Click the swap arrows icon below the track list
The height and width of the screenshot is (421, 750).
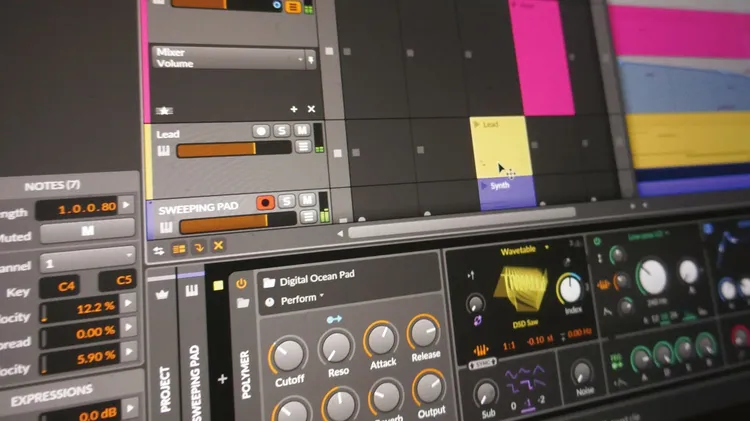click(158, 250)
